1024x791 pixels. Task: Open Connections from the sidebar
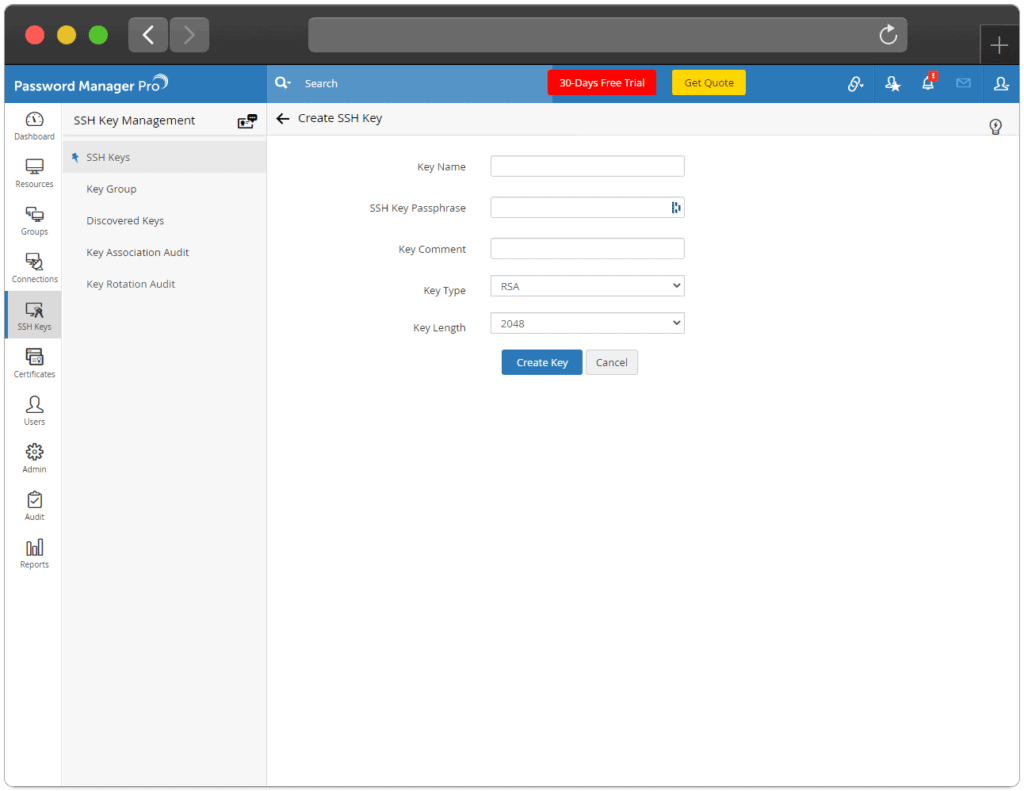[x=34, y=268]
